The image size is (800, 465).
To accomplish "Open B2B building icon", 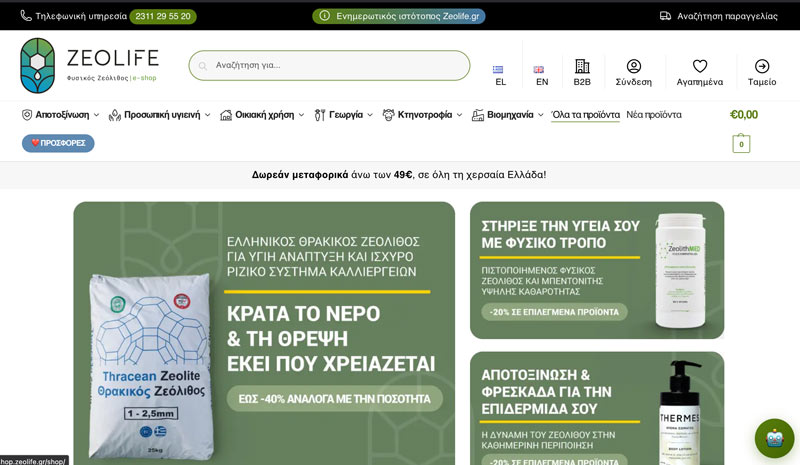I will 582,66.
